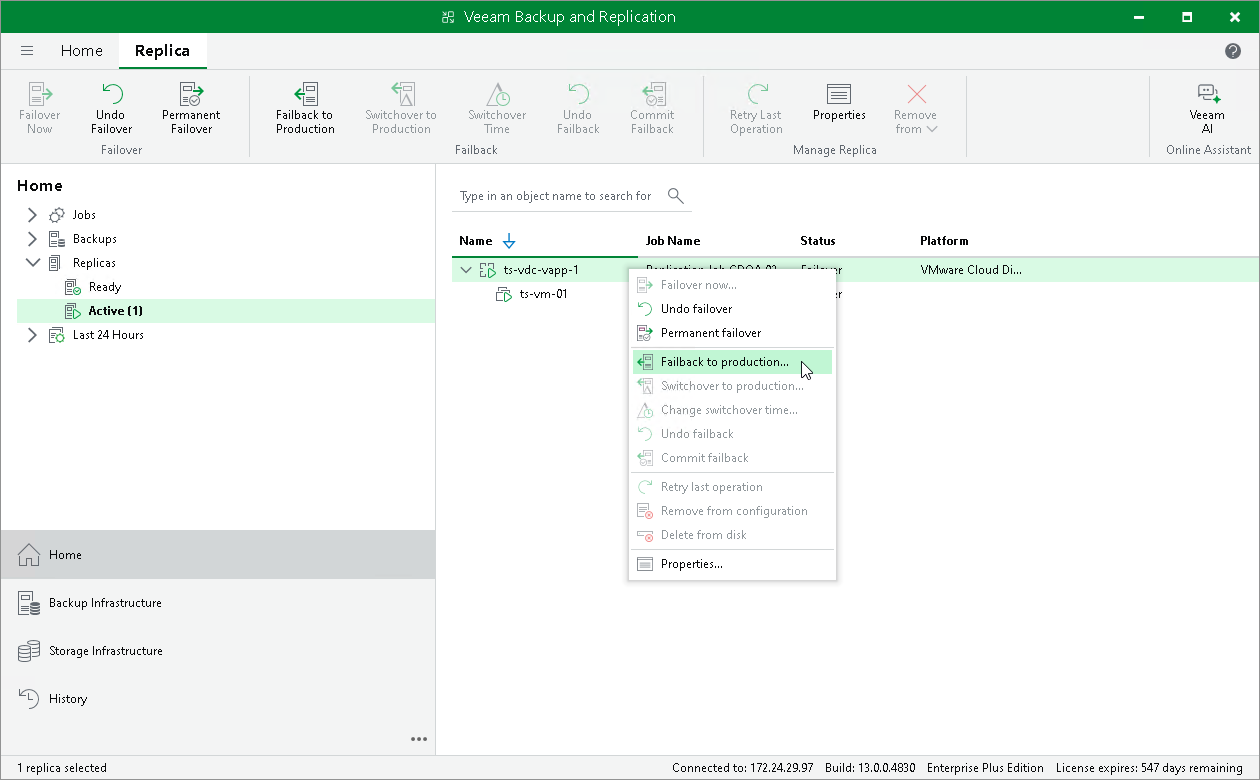Collapse the Replicas tree node
Viewport: 1260px width, 780px height.
(32, 263)
